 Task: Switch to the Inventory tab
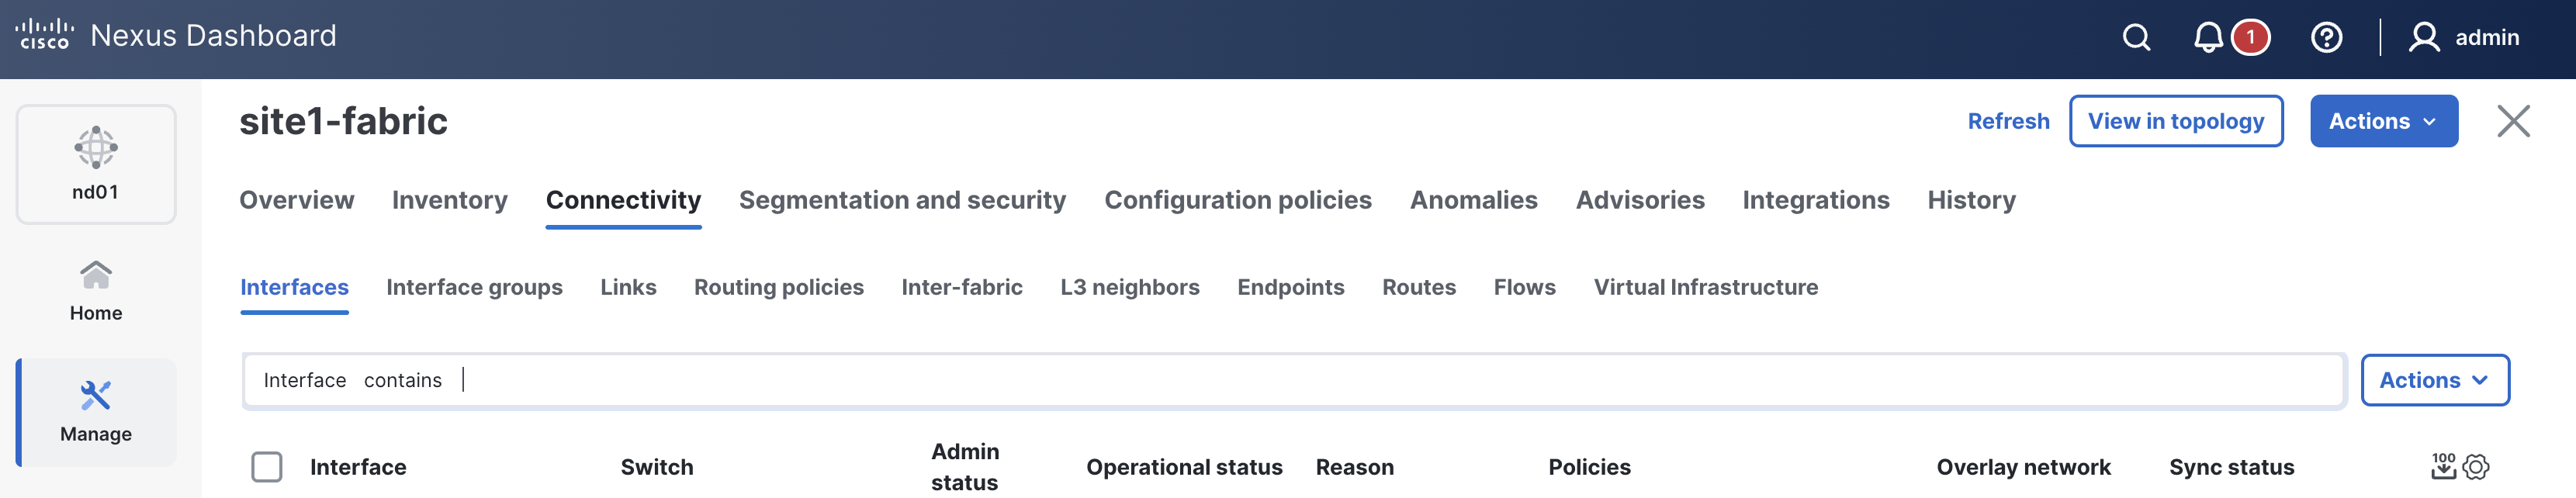tap(450, 200)
